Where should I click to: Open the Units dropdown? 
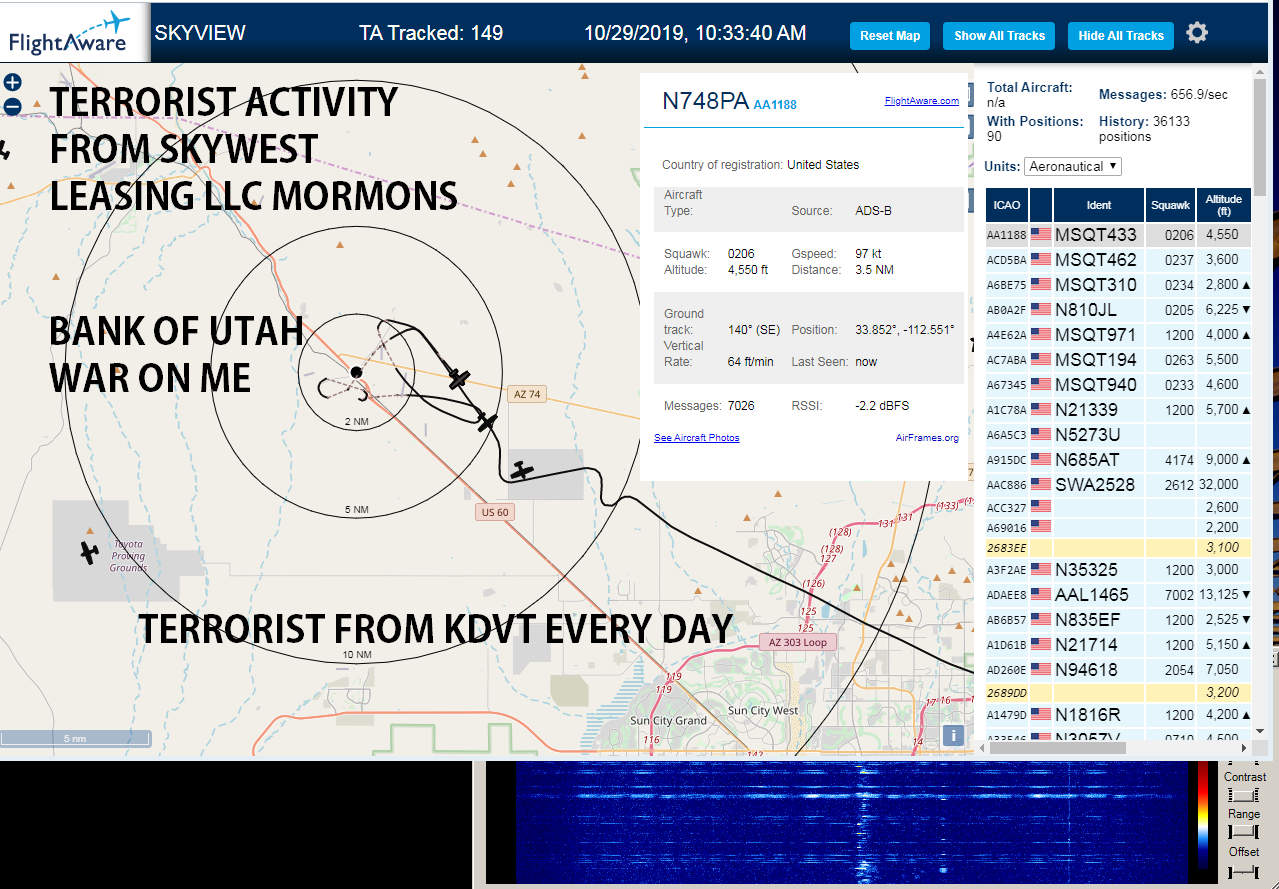(x=1073, y=166)
